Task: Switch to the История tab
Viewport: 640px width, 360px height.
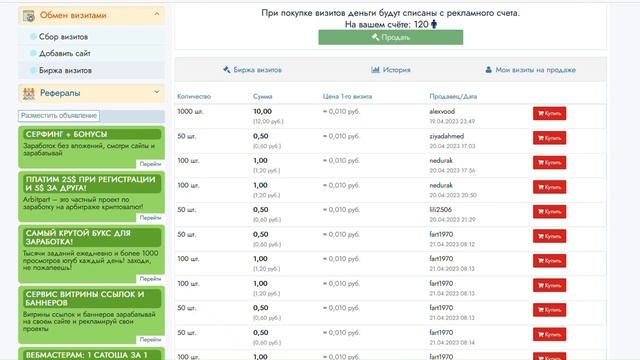Action: (391, 70)
